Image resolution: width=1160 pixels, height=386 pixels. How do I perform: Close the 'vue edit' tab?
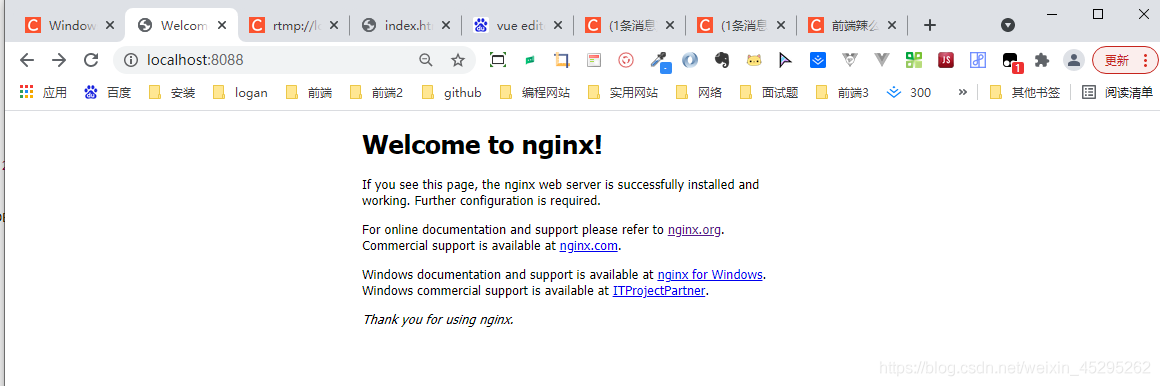click(558, 25)
